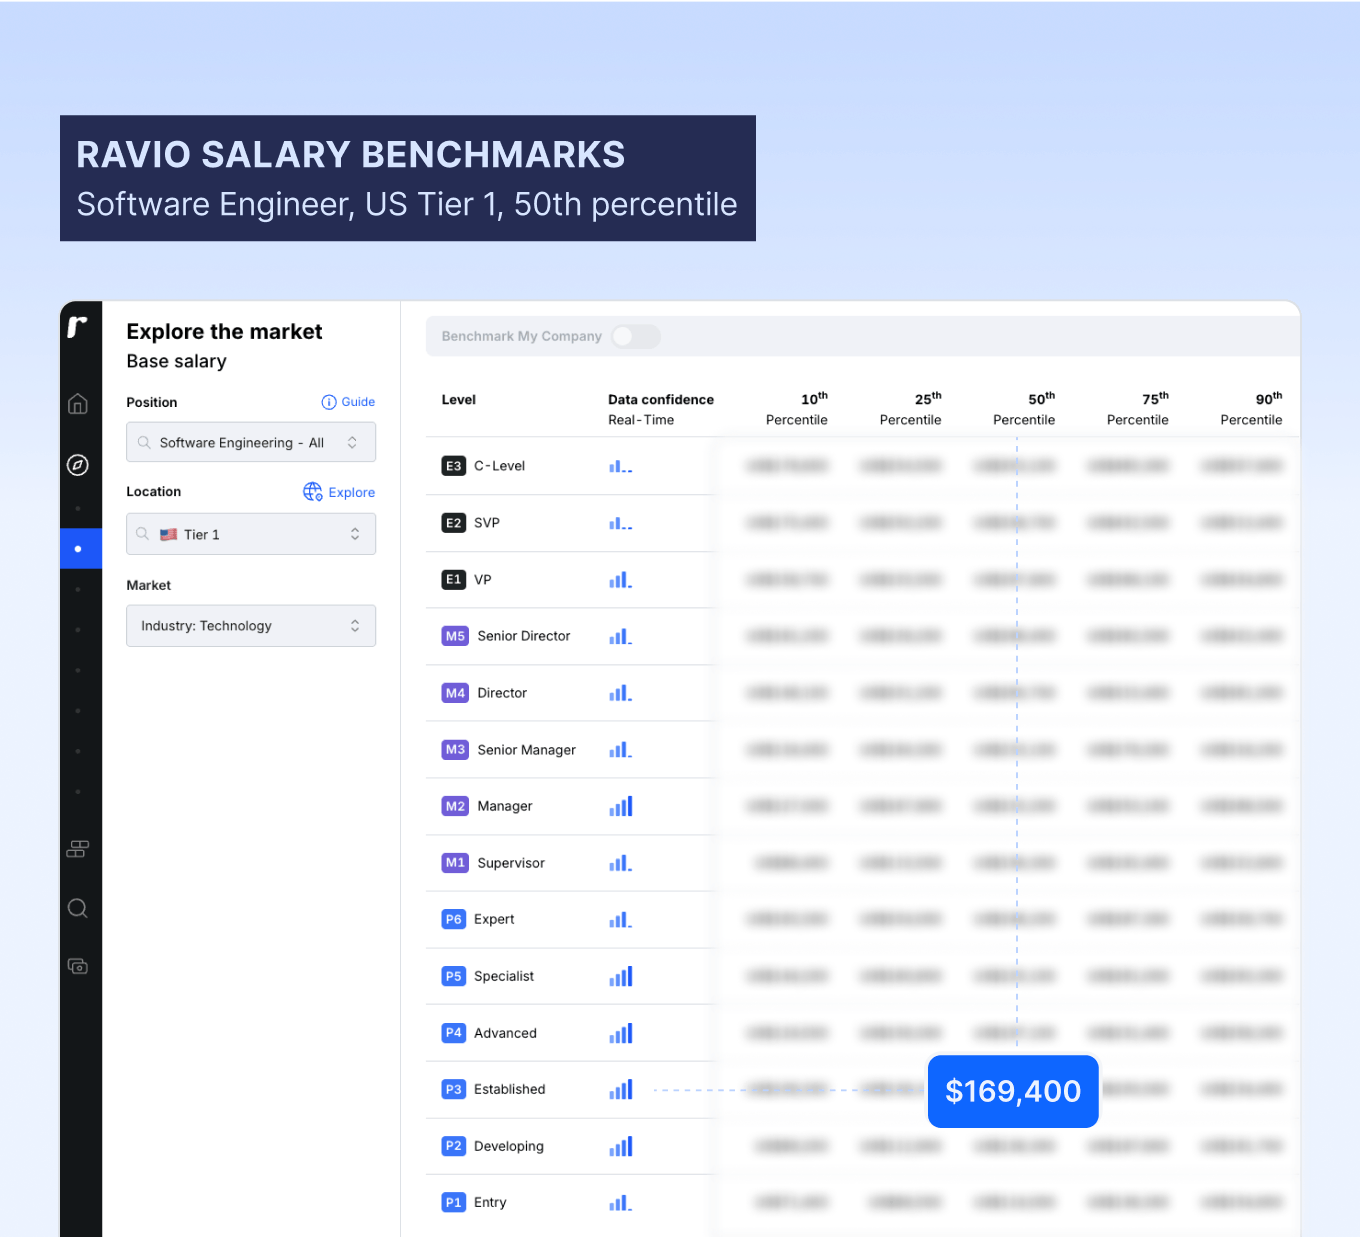Open the stacked blocks icon in the sidebar

click(78, 849)
